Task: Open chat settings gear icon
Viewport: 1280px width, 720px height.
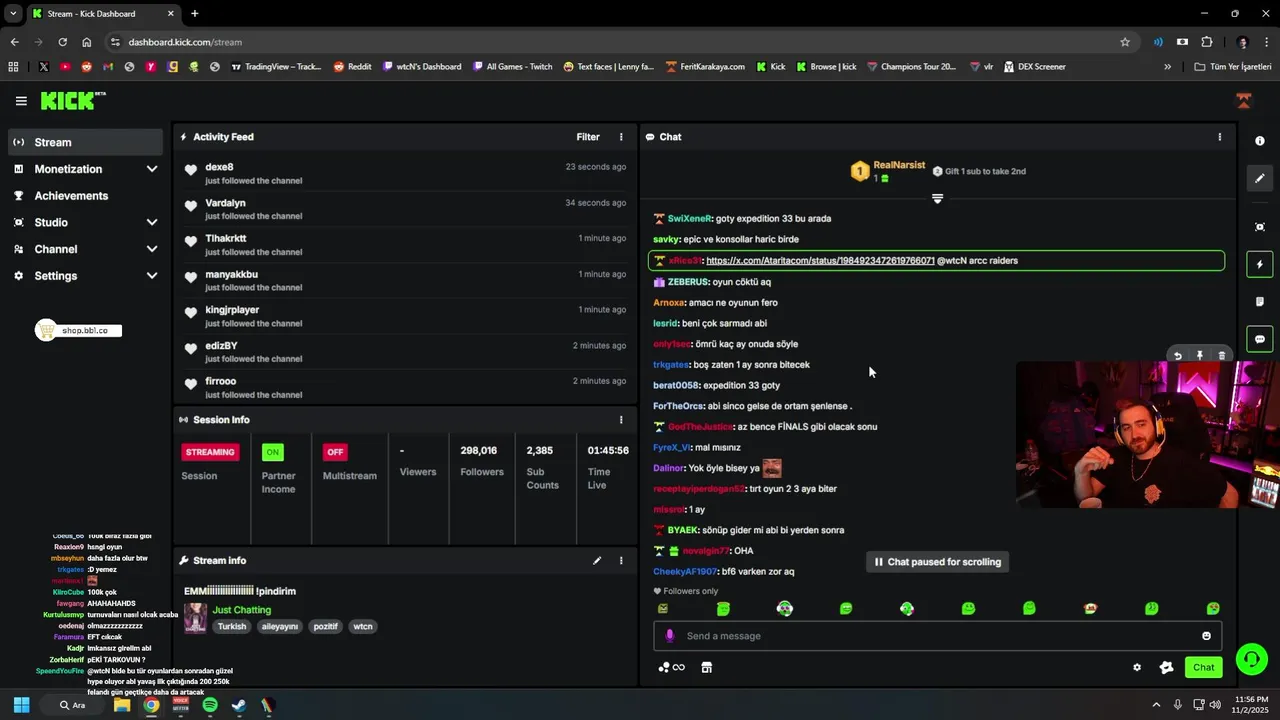Action: click(x=1137, y=668)
